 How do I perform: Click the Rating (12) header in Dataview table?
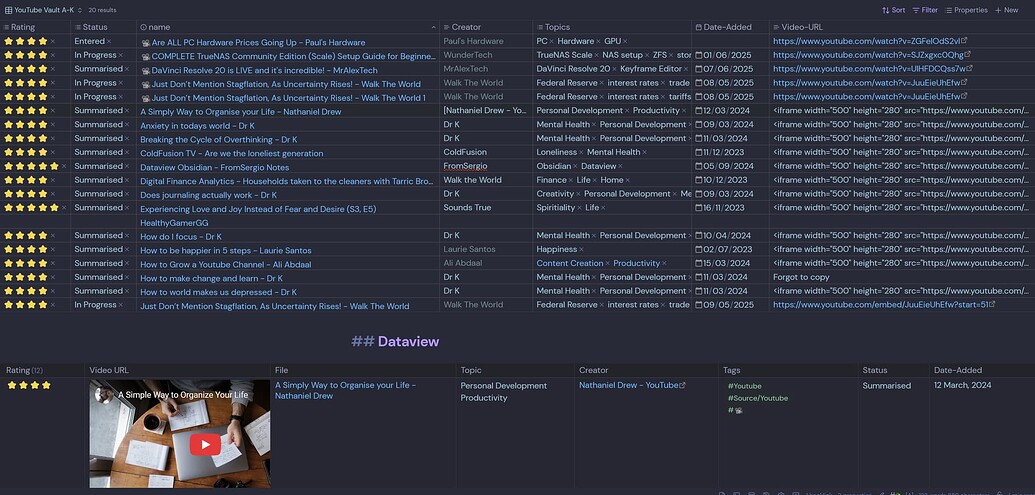(x=24, y=370)
